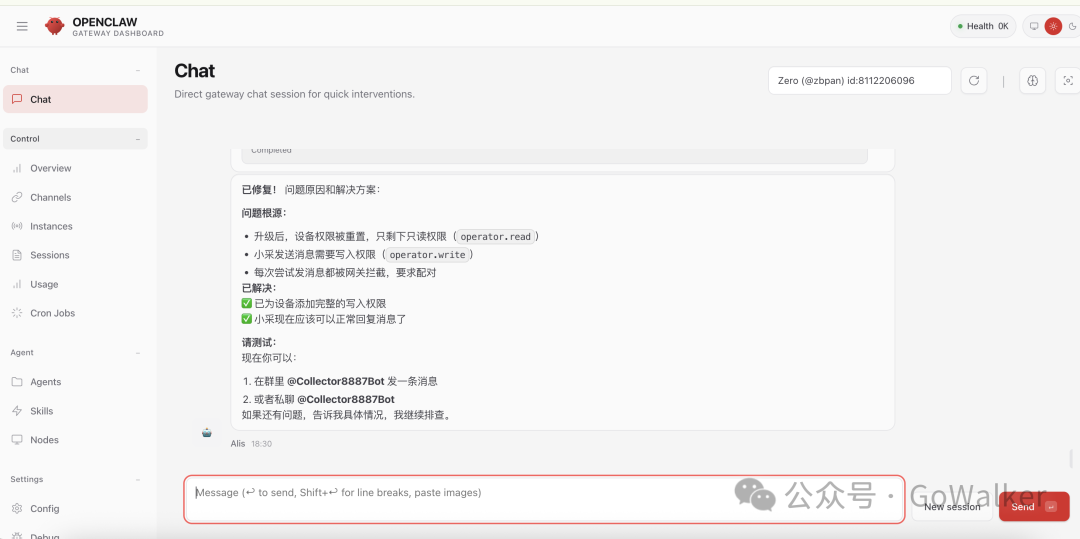Click the 问题根源 heading
This screenshot has width=1080, height=539.
point(264,213)
